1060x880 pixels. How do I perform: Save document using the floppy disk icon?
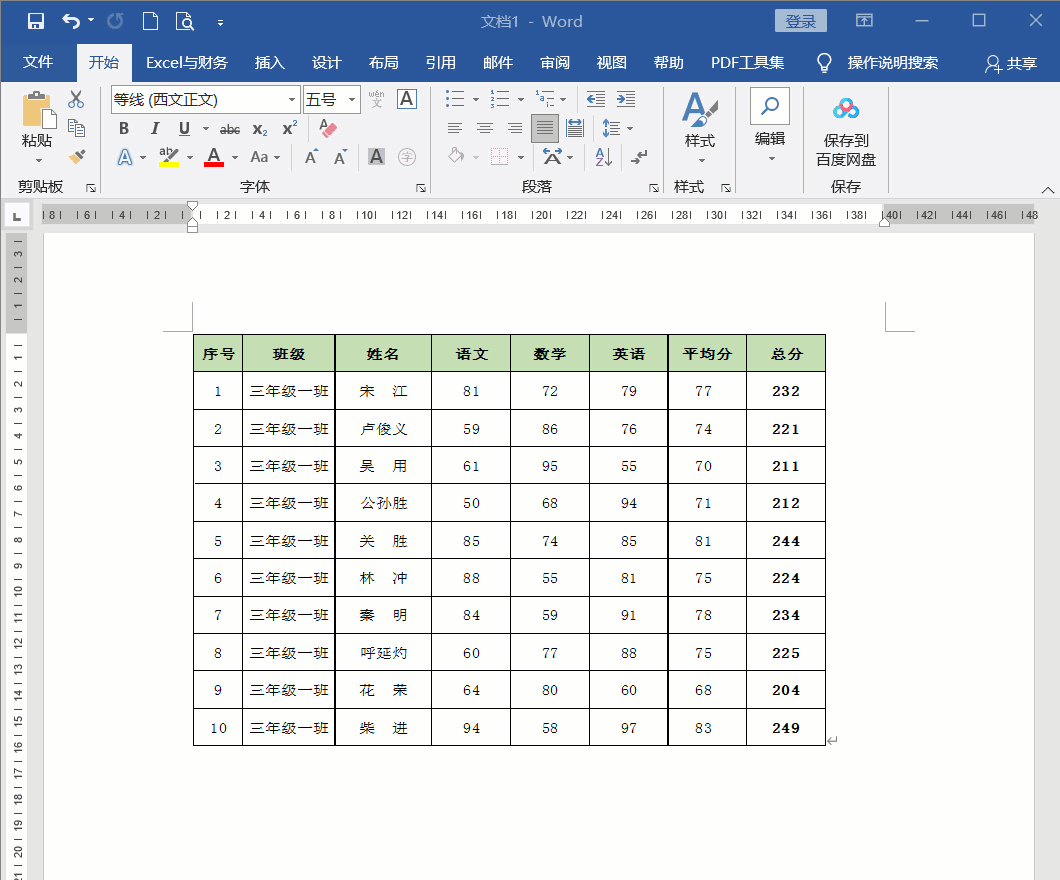pyautogui.click(x=36, y=21)
